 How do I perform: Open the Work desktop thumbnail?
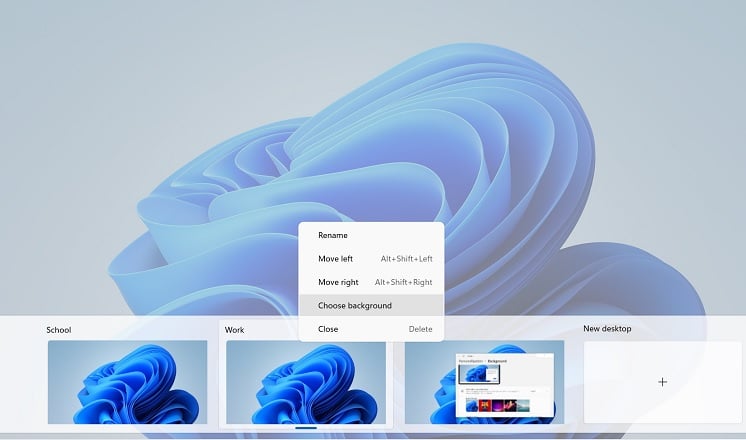(x=306, y=382)
